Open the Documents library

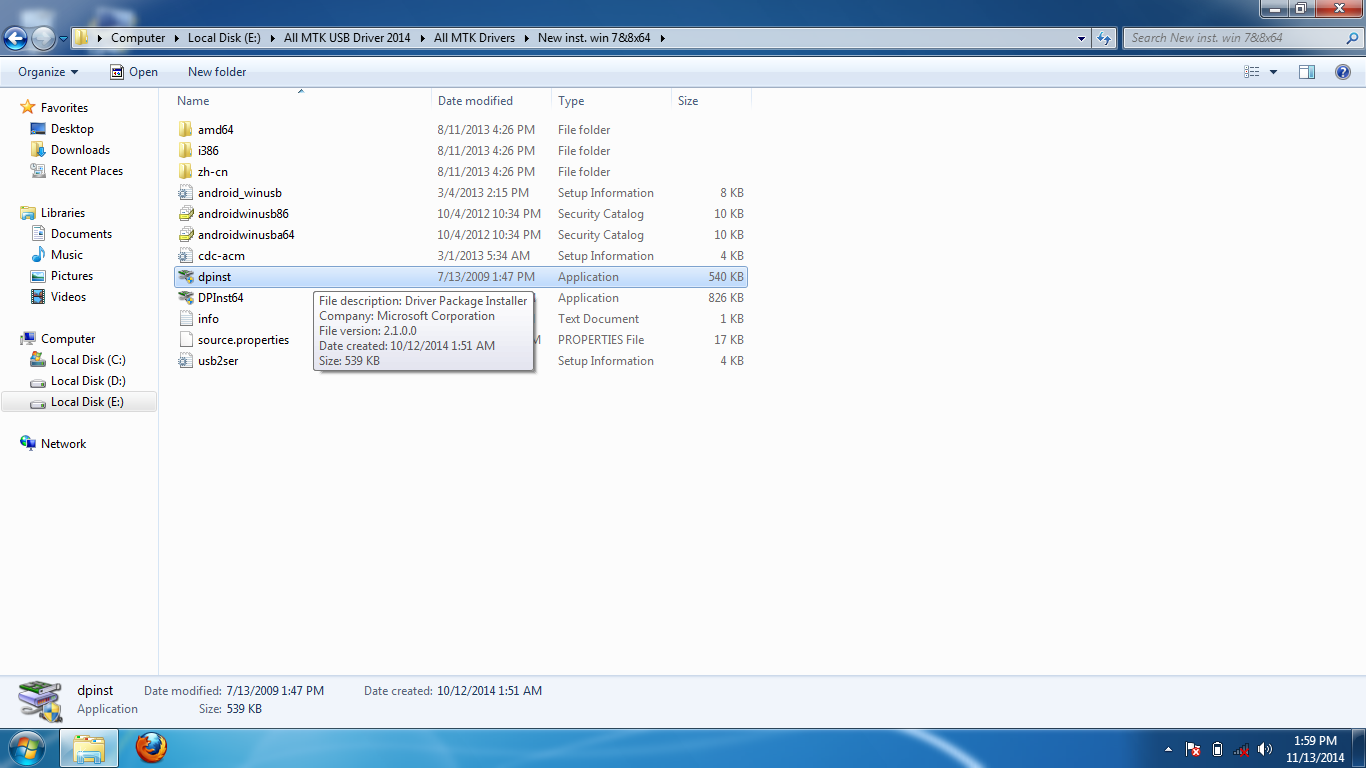[x=81, y=234]
